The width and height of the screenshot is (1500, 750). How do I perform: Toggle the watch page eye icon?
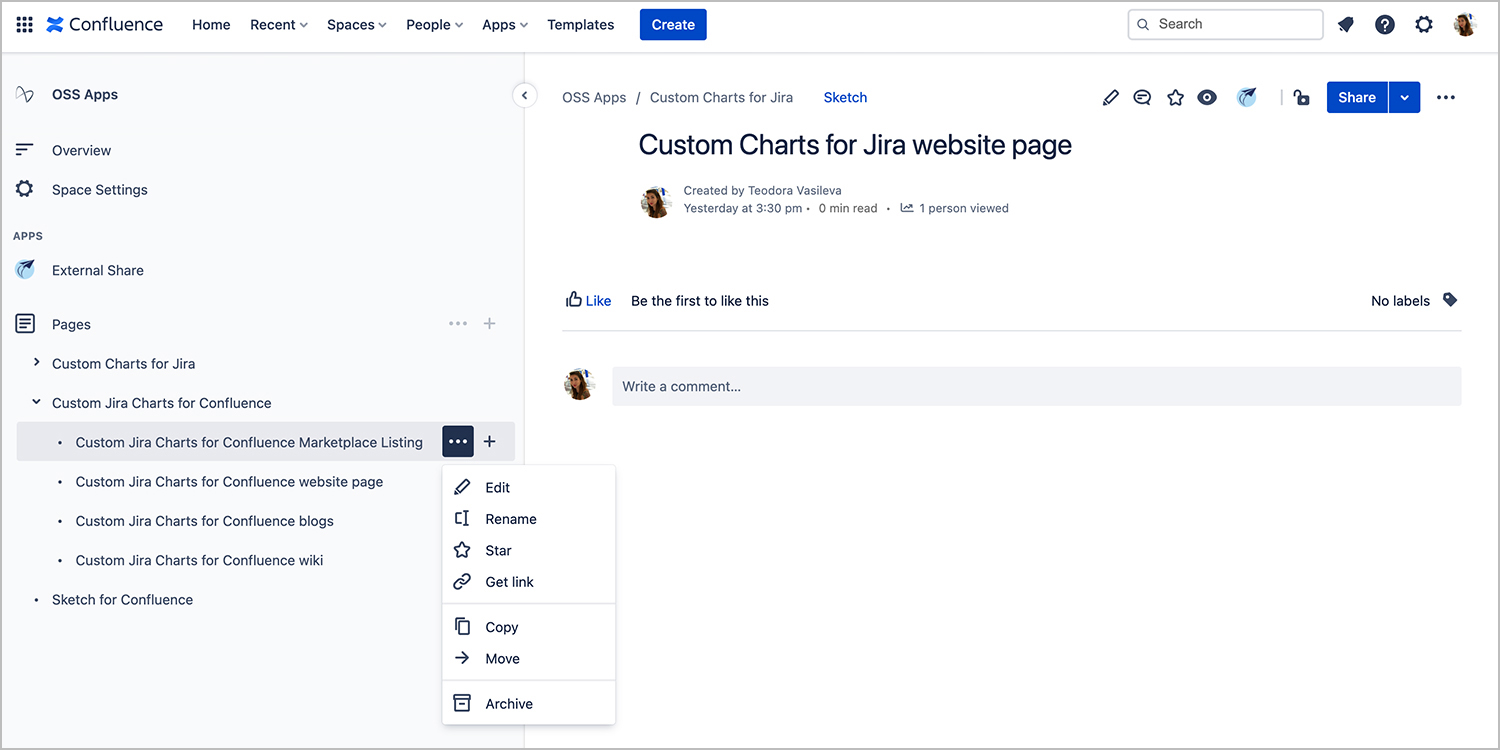pyautogui.click(x=1207, y=97)
